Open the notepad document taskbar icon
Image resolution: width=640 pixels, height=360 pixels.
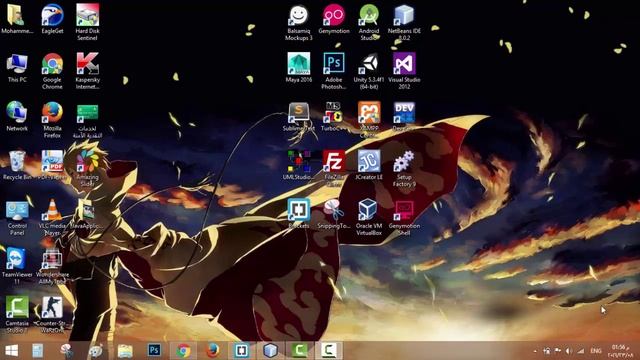38,351
